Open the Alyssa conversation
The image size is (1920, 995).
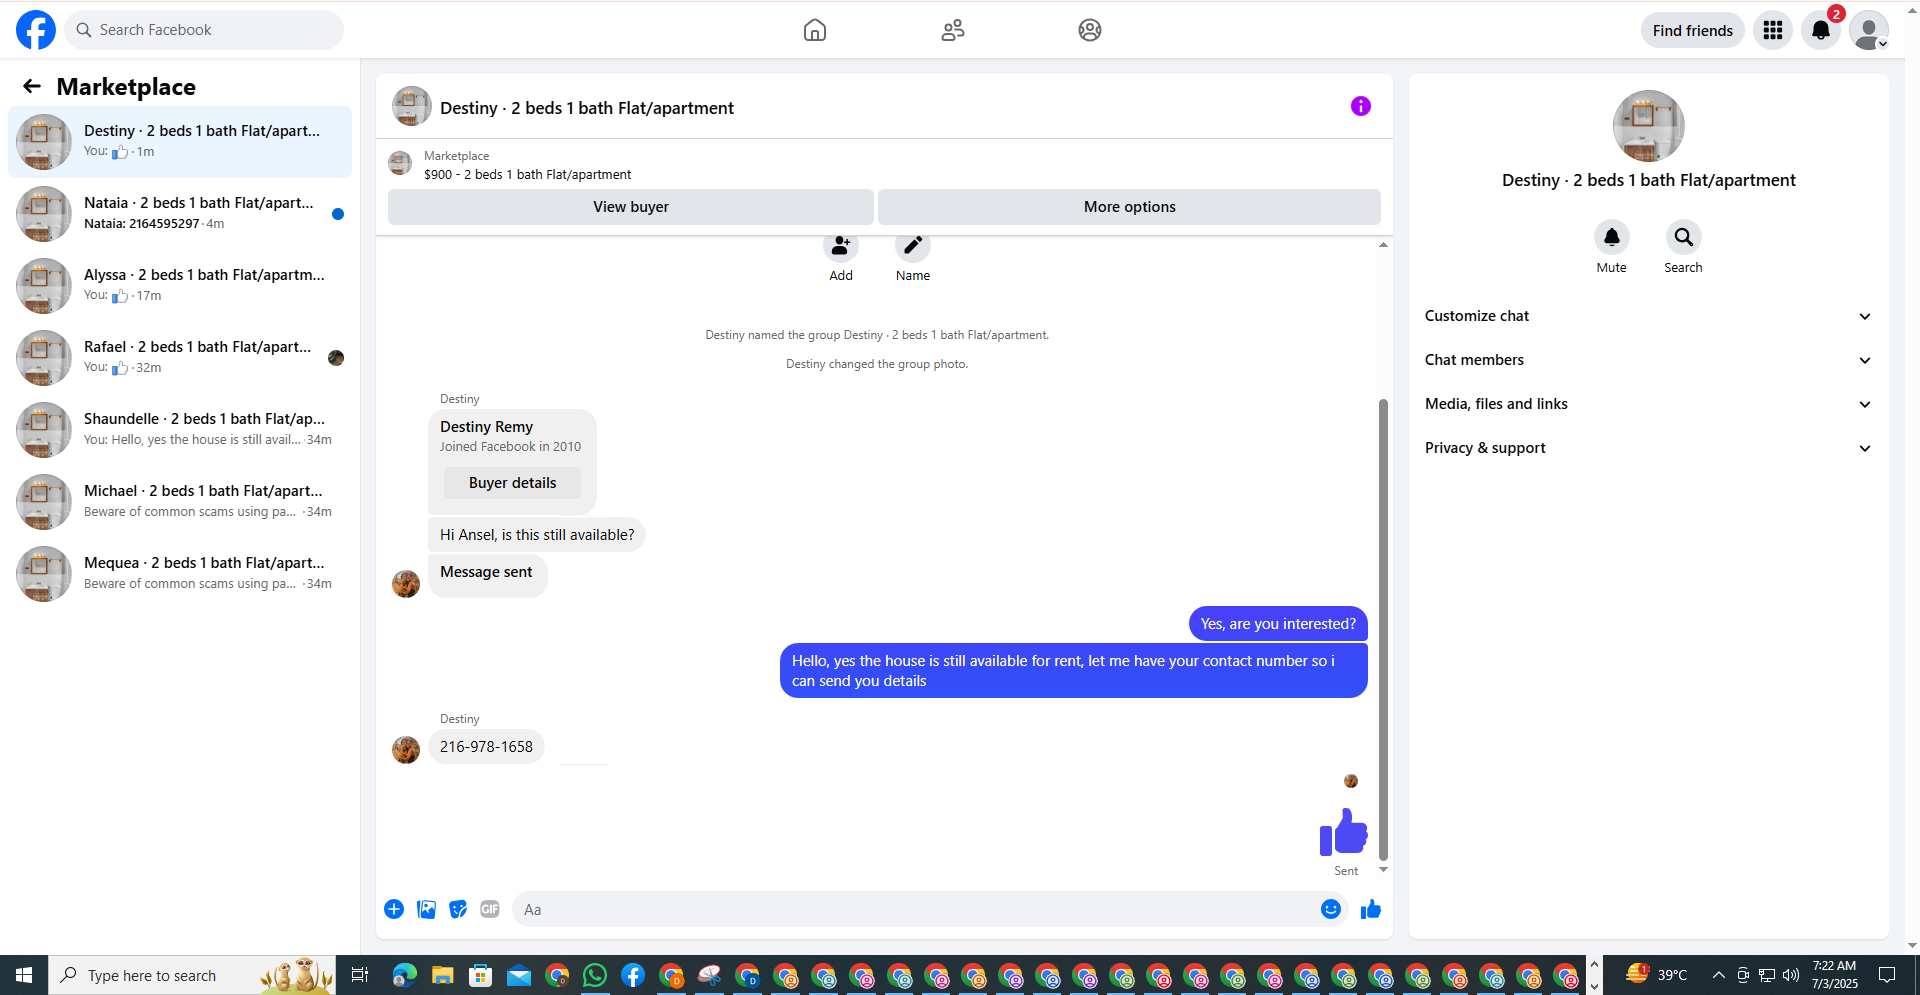[180, 286]
